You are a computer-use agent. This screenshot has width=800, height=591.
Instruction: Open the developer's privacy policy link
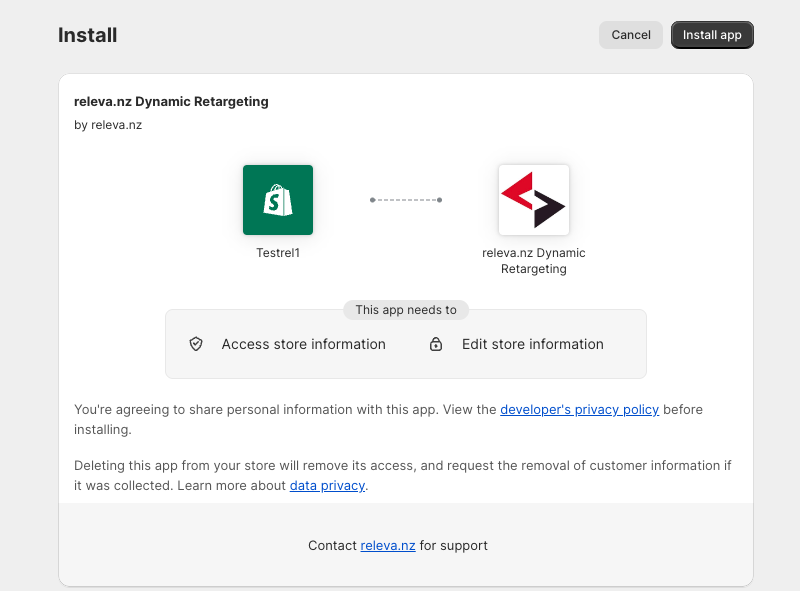(x=580, y=409)
